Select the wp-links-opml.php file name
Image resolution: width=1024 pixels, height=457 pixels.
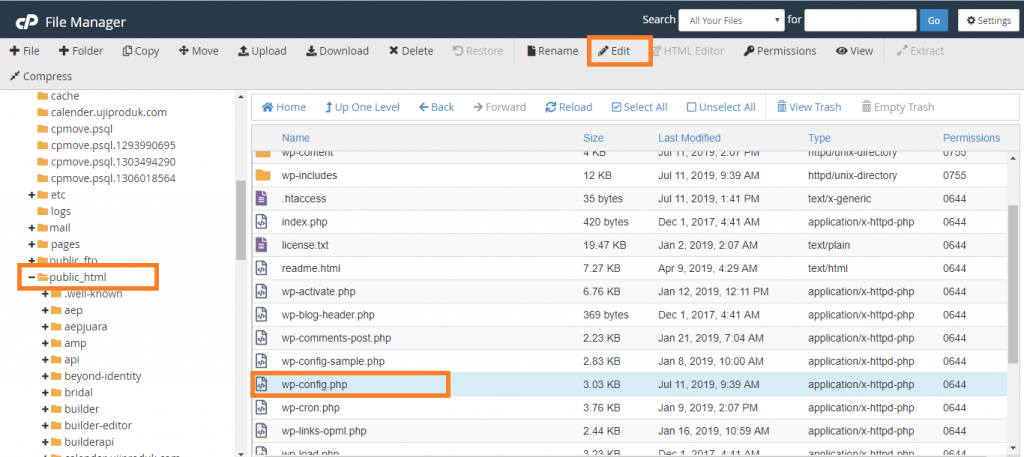click(324, 431)
